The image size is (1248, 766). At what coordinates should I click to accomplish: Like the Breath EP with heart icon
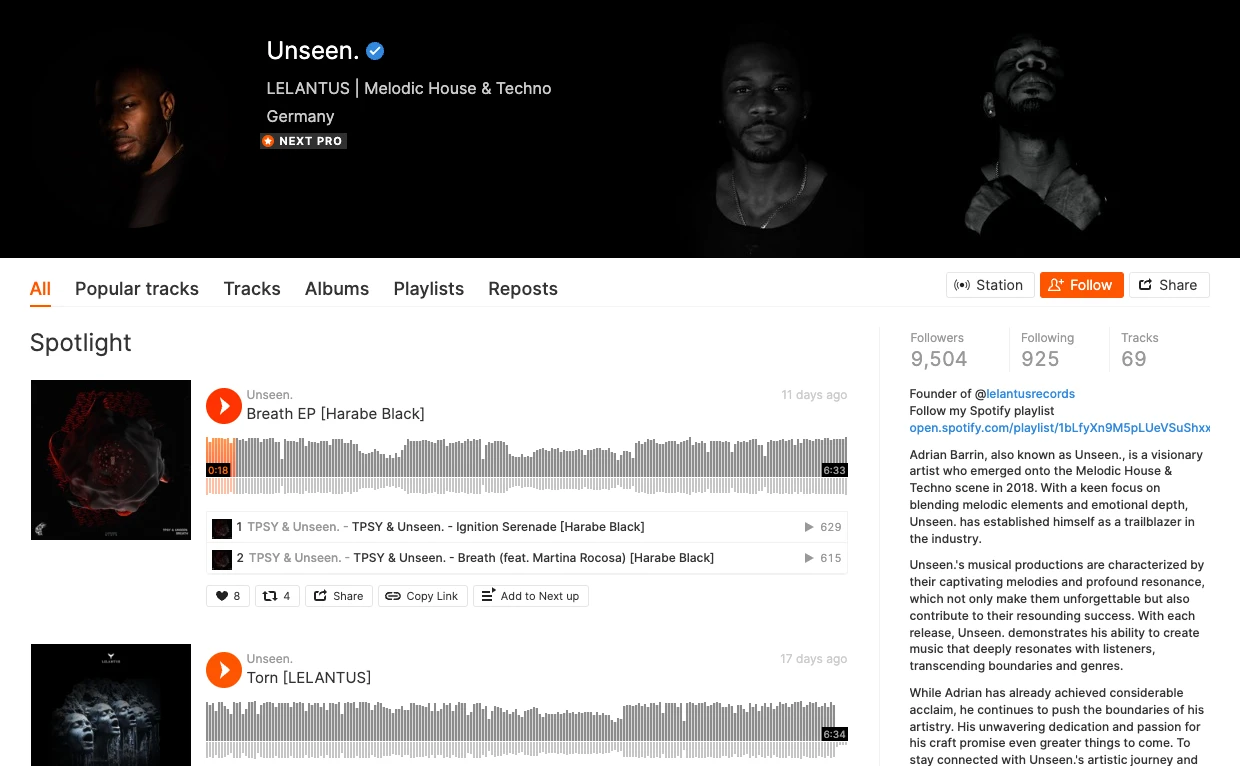228,596
